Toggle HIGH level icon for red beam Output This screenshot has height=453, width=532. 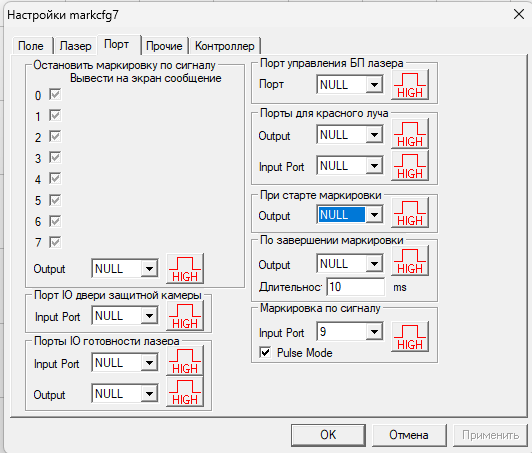point(410,134)
